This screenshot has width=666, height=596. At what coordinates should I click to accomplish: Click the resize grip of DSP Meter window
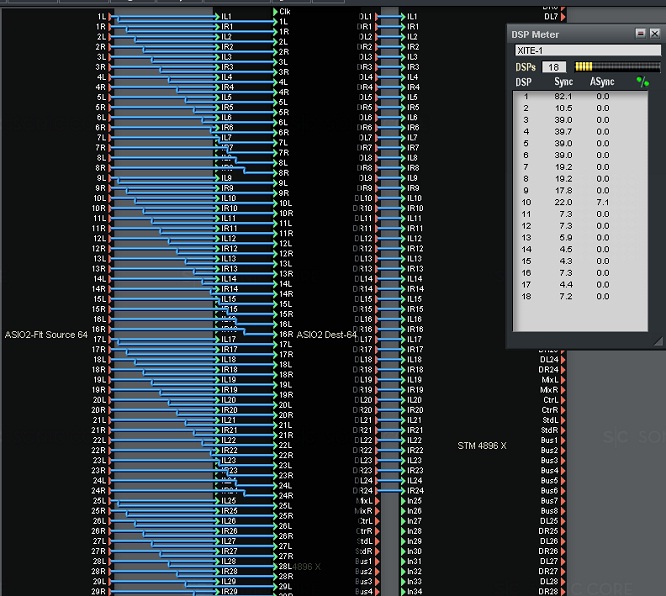click(x=658, y=341)
